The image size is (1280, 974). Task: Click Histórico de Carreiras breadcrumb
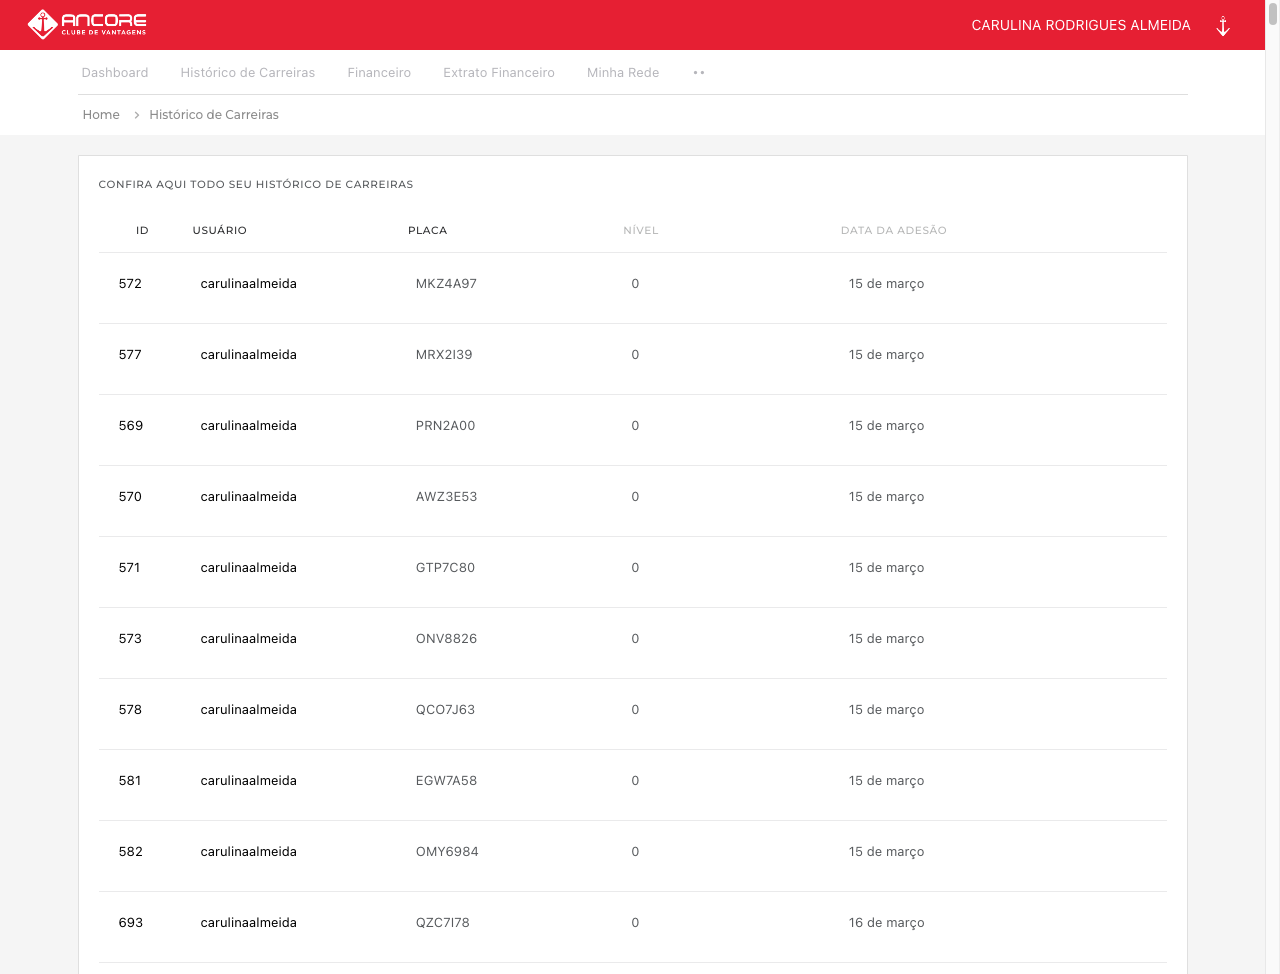tap(214, 115)
